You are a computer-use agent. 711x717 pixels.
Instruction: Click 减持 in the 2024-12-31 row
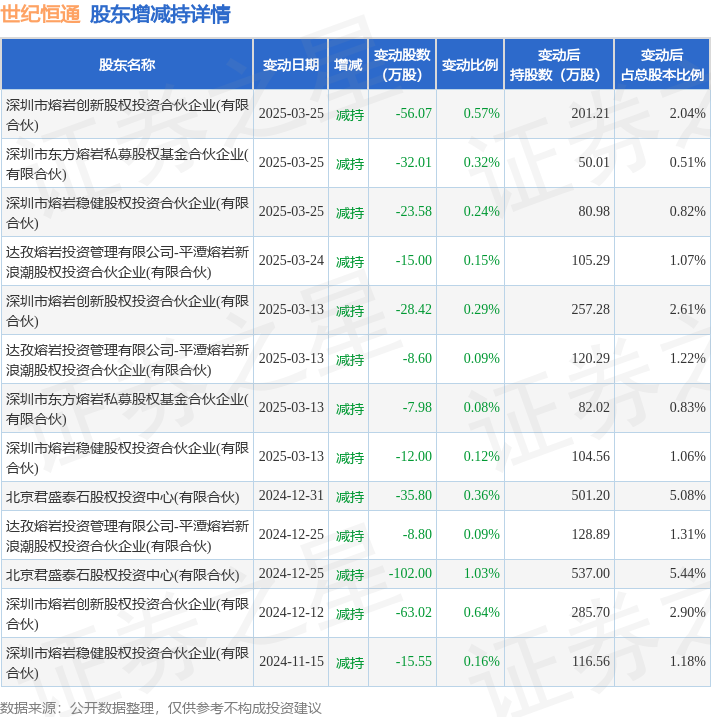350,497
